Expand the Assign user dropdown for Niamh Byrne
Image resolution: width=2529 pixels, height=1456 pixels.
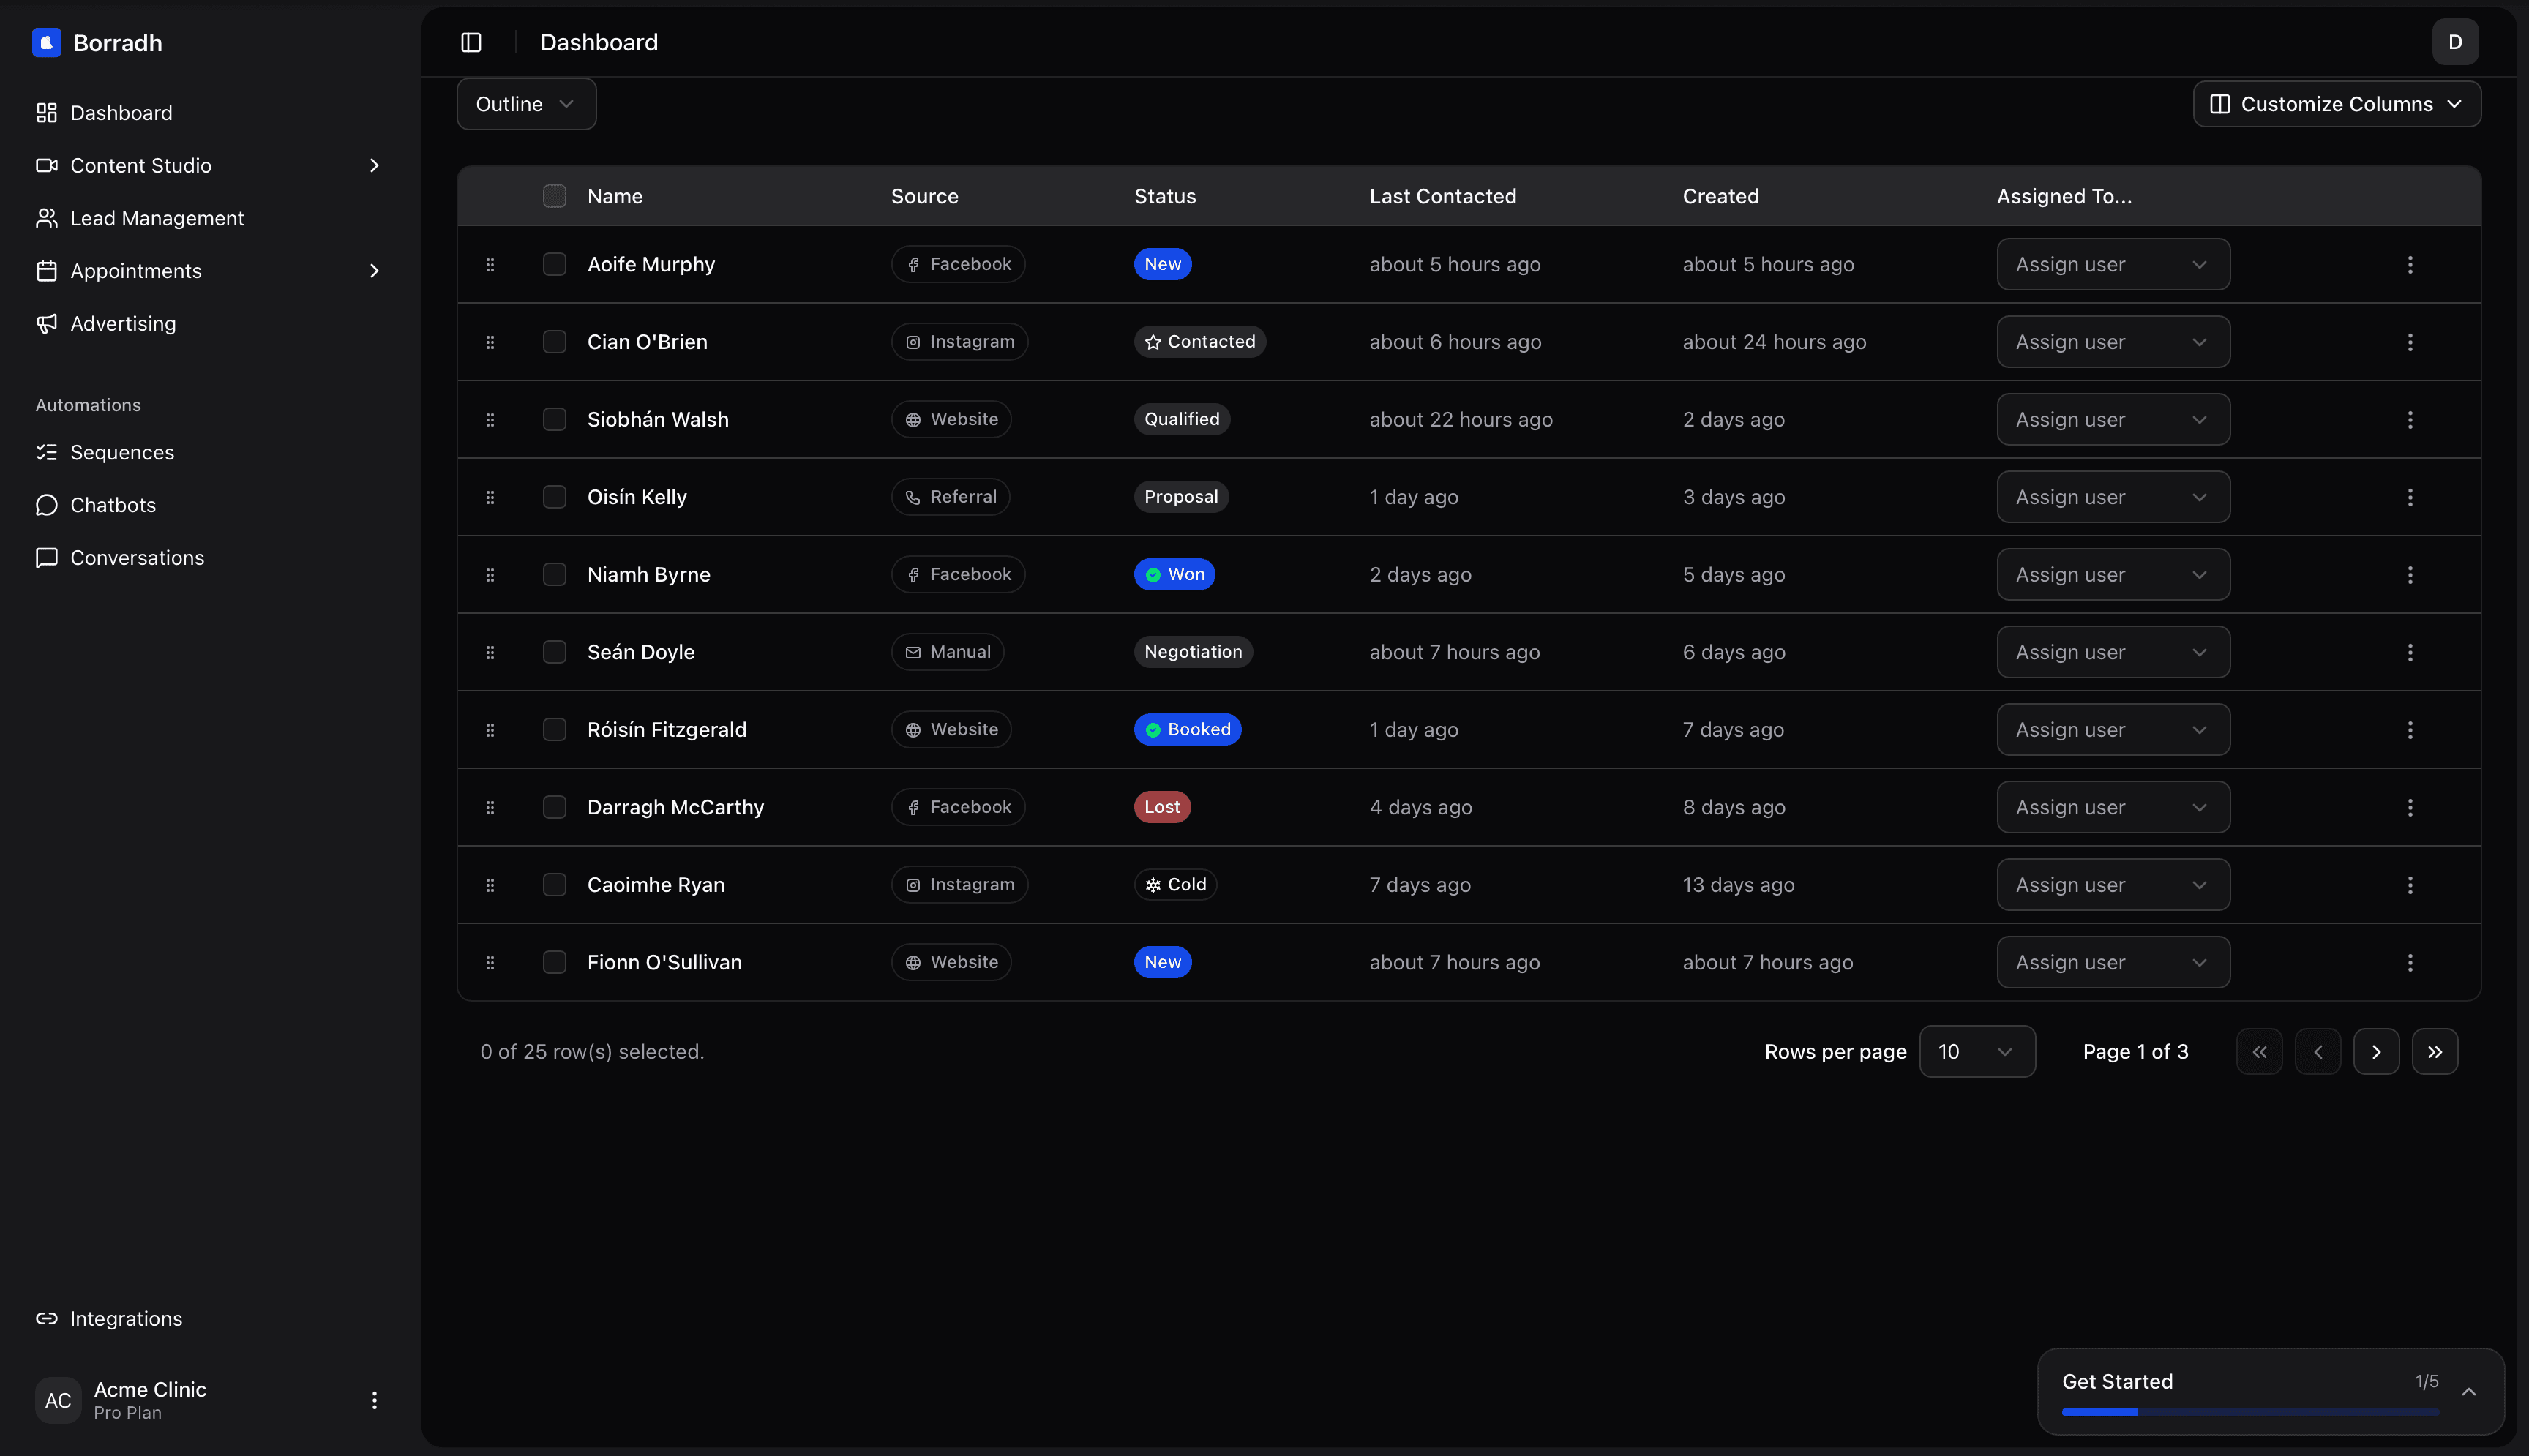pos(2112,574)
